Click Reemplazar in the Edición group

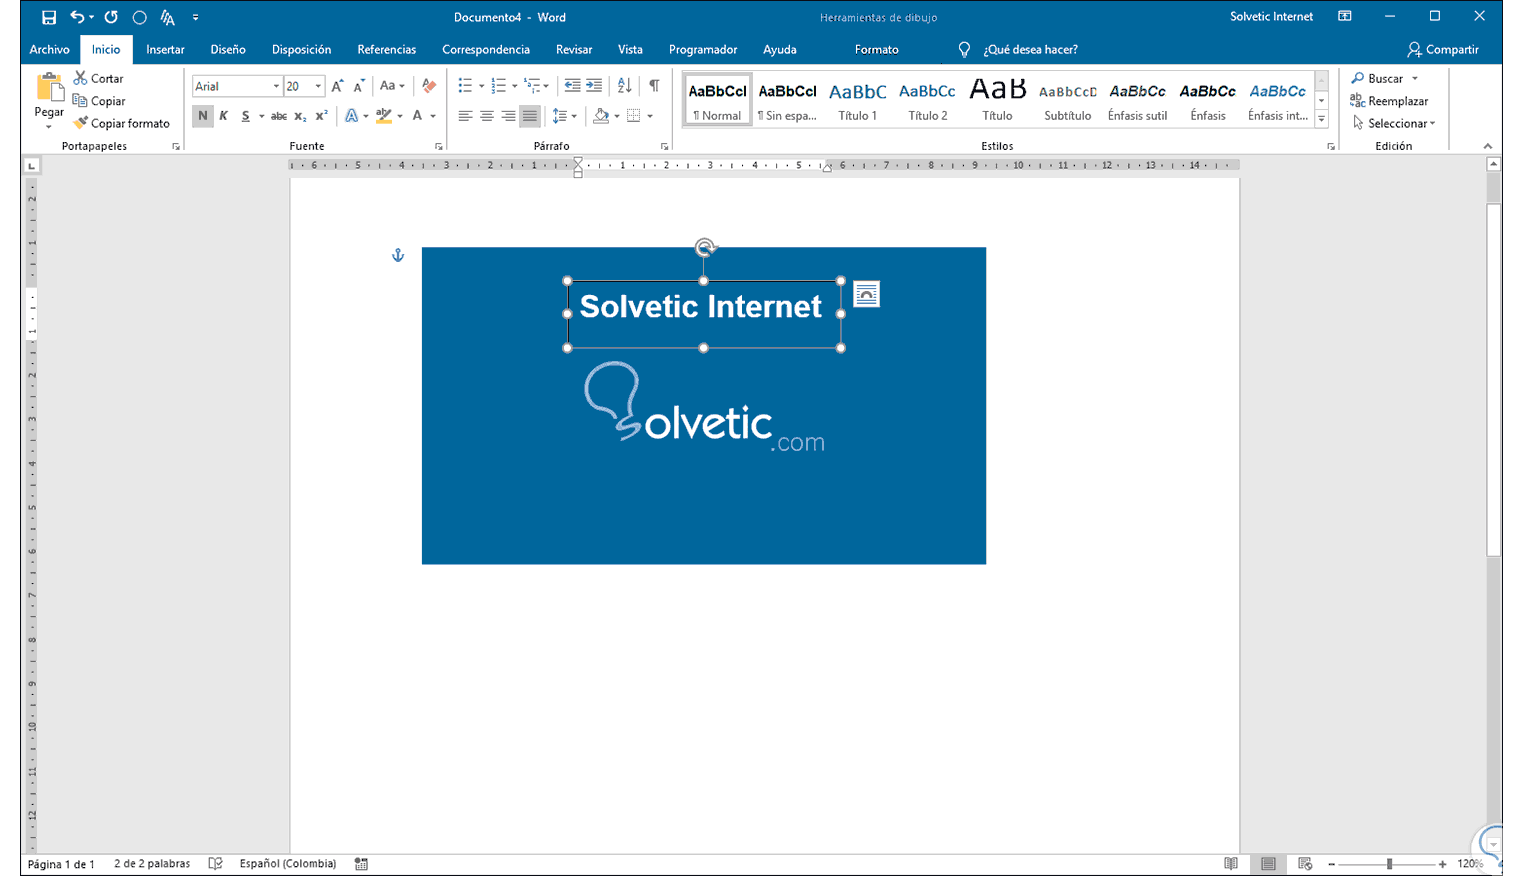click(1389, 101)
